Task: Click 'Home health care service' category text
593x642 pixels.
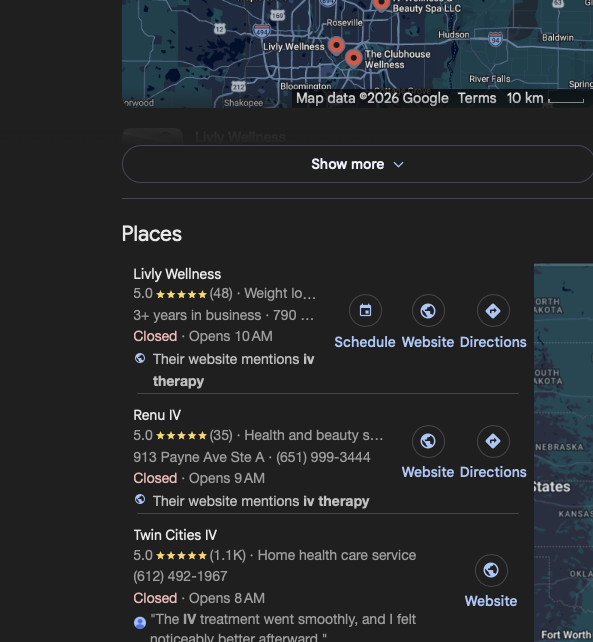Action: click(x=337, y=555)
